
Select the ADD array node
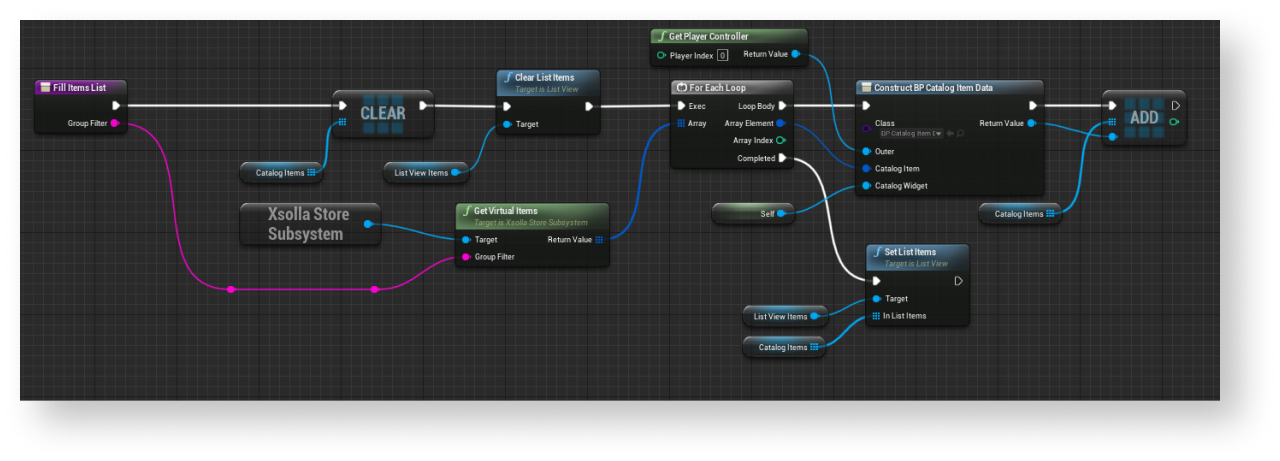pyautogui.click(x=1143, y=117)
